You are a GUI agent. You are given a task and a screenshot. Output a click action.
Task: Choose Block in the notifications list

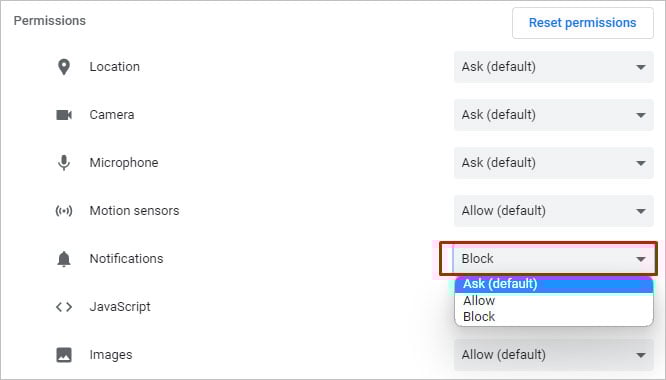[x=553, y=317]
